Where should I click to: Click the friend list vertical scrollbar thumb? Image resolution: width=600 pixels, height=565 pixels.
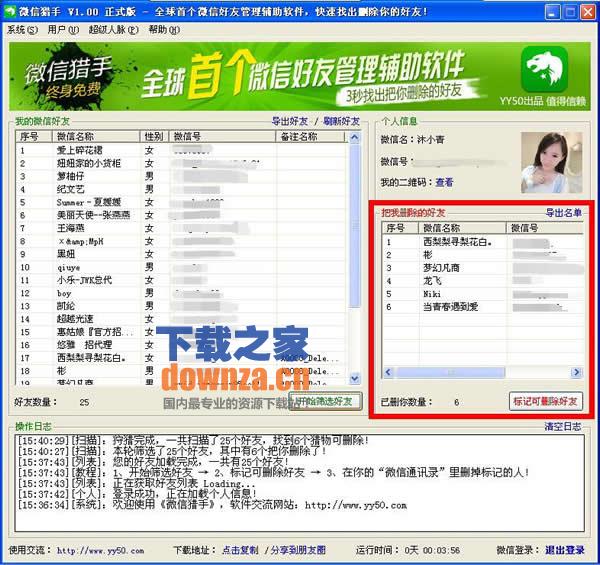click(355, 226)
